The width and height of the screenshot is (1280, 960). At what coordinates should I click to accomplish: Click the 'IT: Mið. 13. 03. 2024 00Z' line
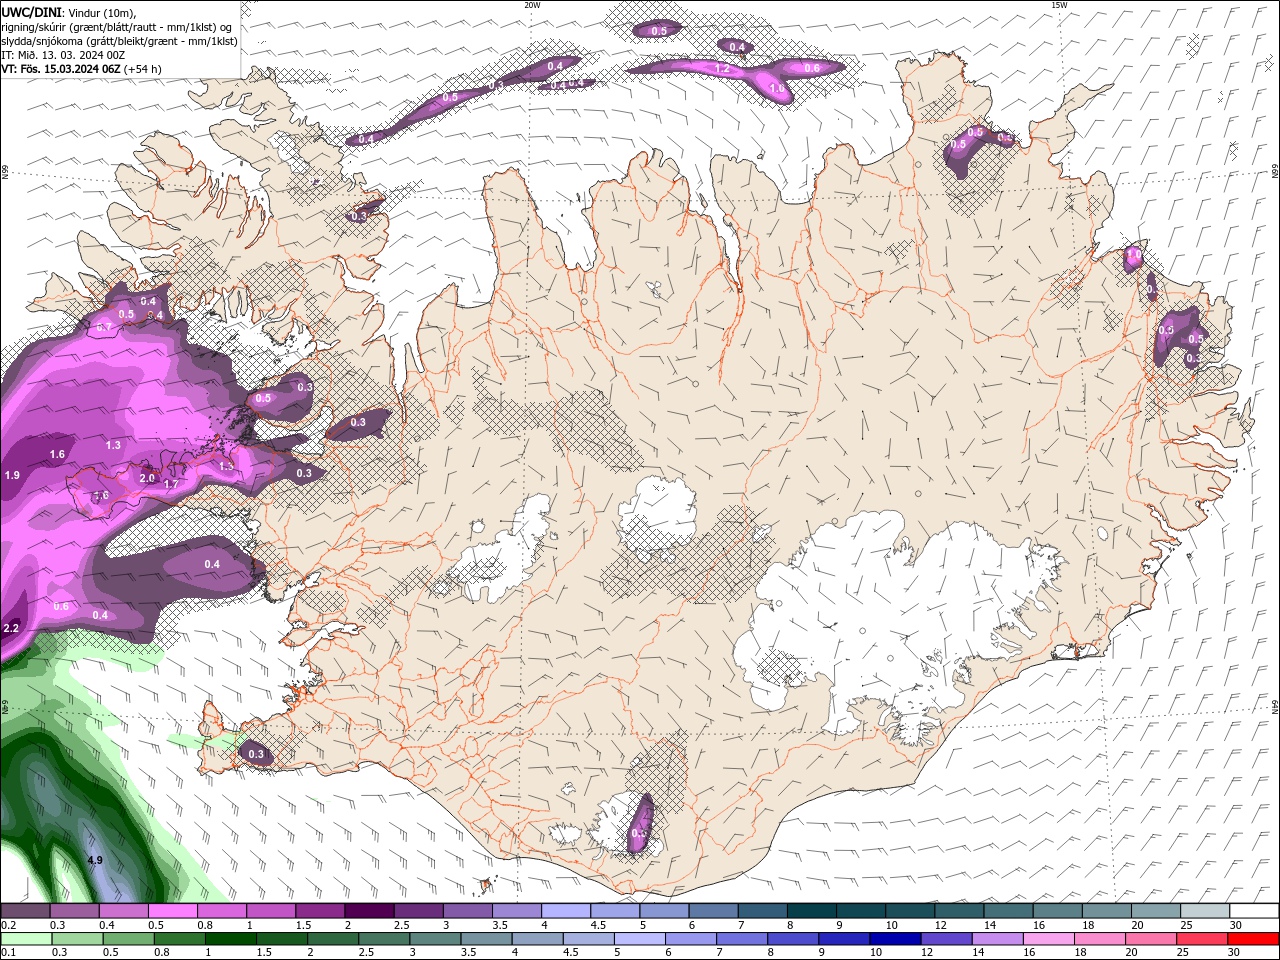62,55
